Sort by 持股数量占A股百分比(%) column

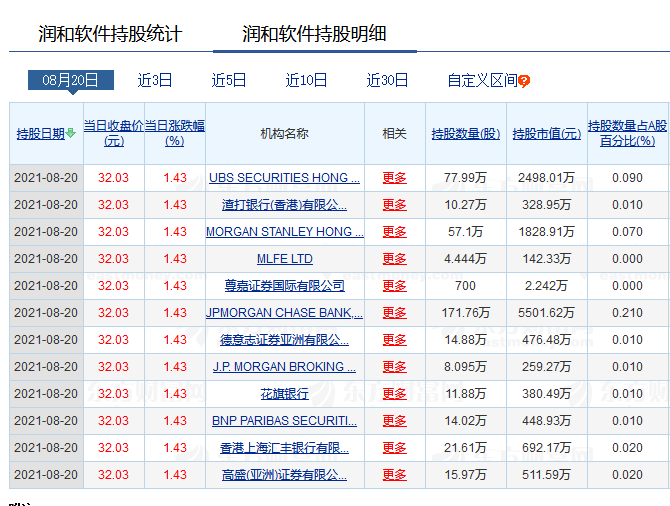click(627, 133)
